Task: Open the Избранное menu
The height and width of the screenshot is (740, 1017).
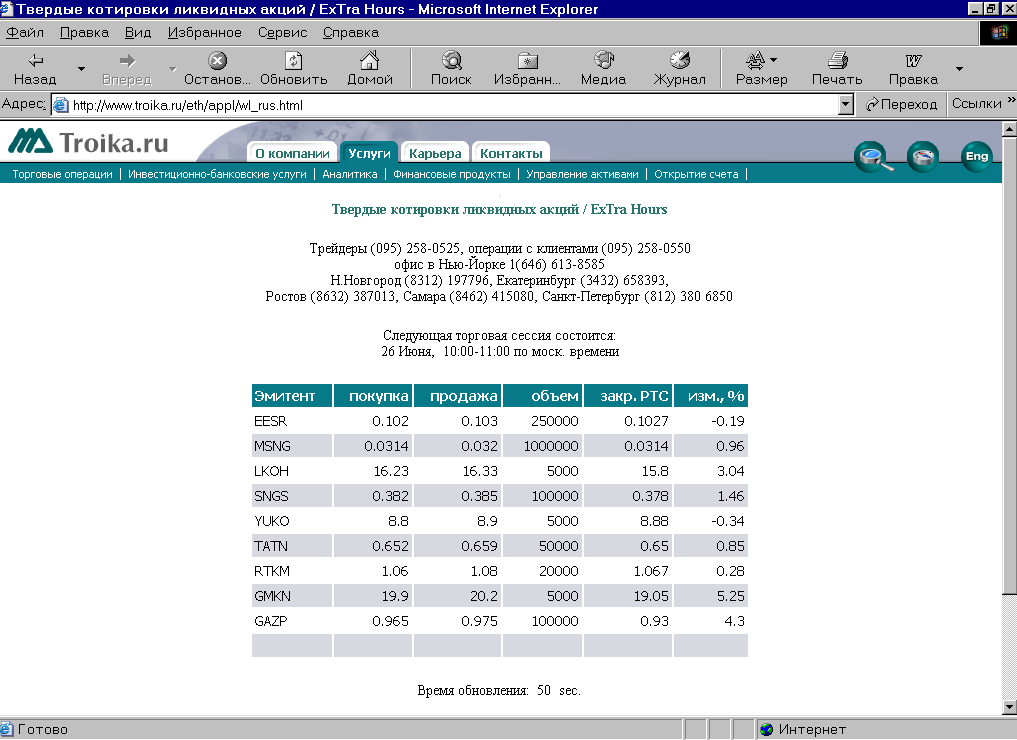Action: click(x=204, y=32)
